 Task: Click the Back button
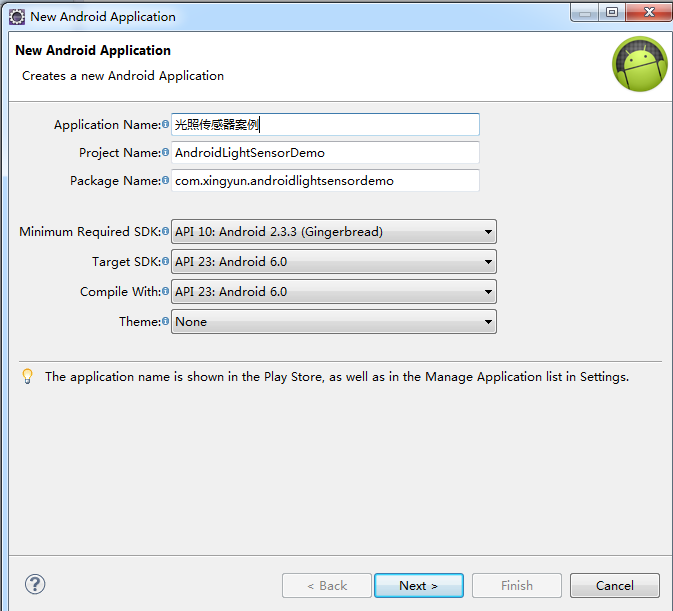point(327,585)
